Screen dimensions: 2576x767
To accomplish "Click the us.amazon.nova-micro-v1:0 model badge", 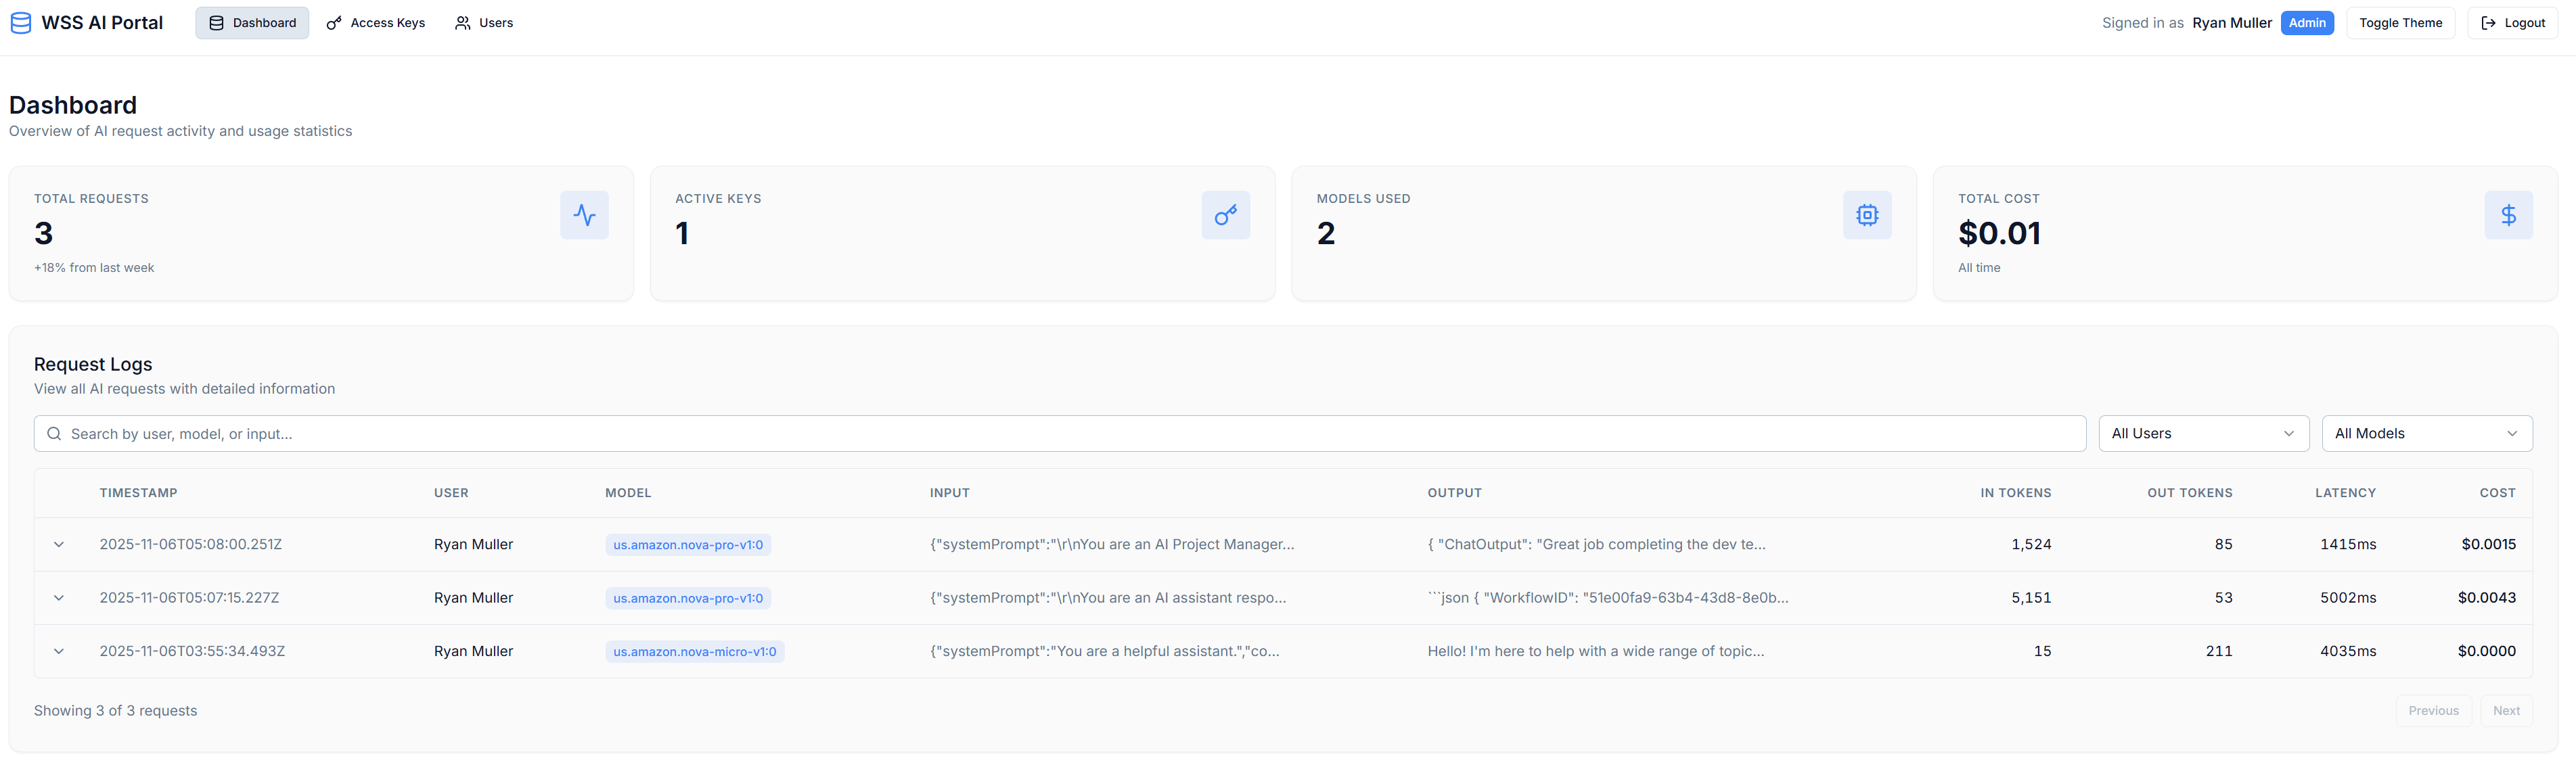I will (x=694, y=651).
